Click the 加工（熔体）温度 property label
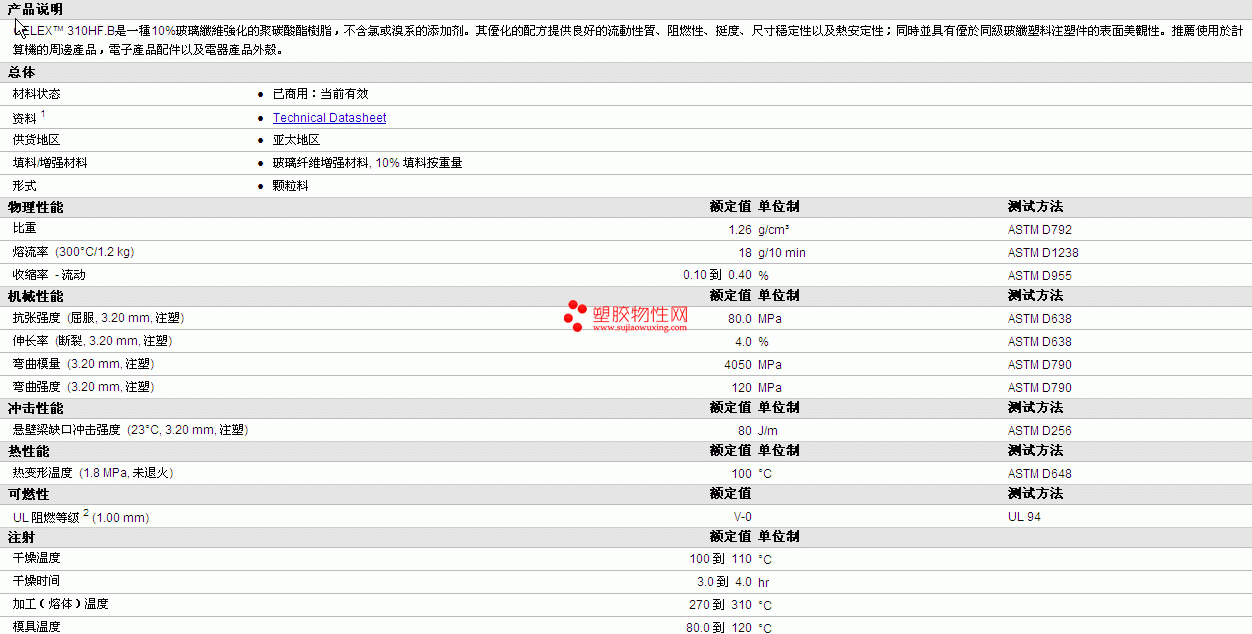The height and width of the screenshot is (634, 1252). click(x=61, y=605)
